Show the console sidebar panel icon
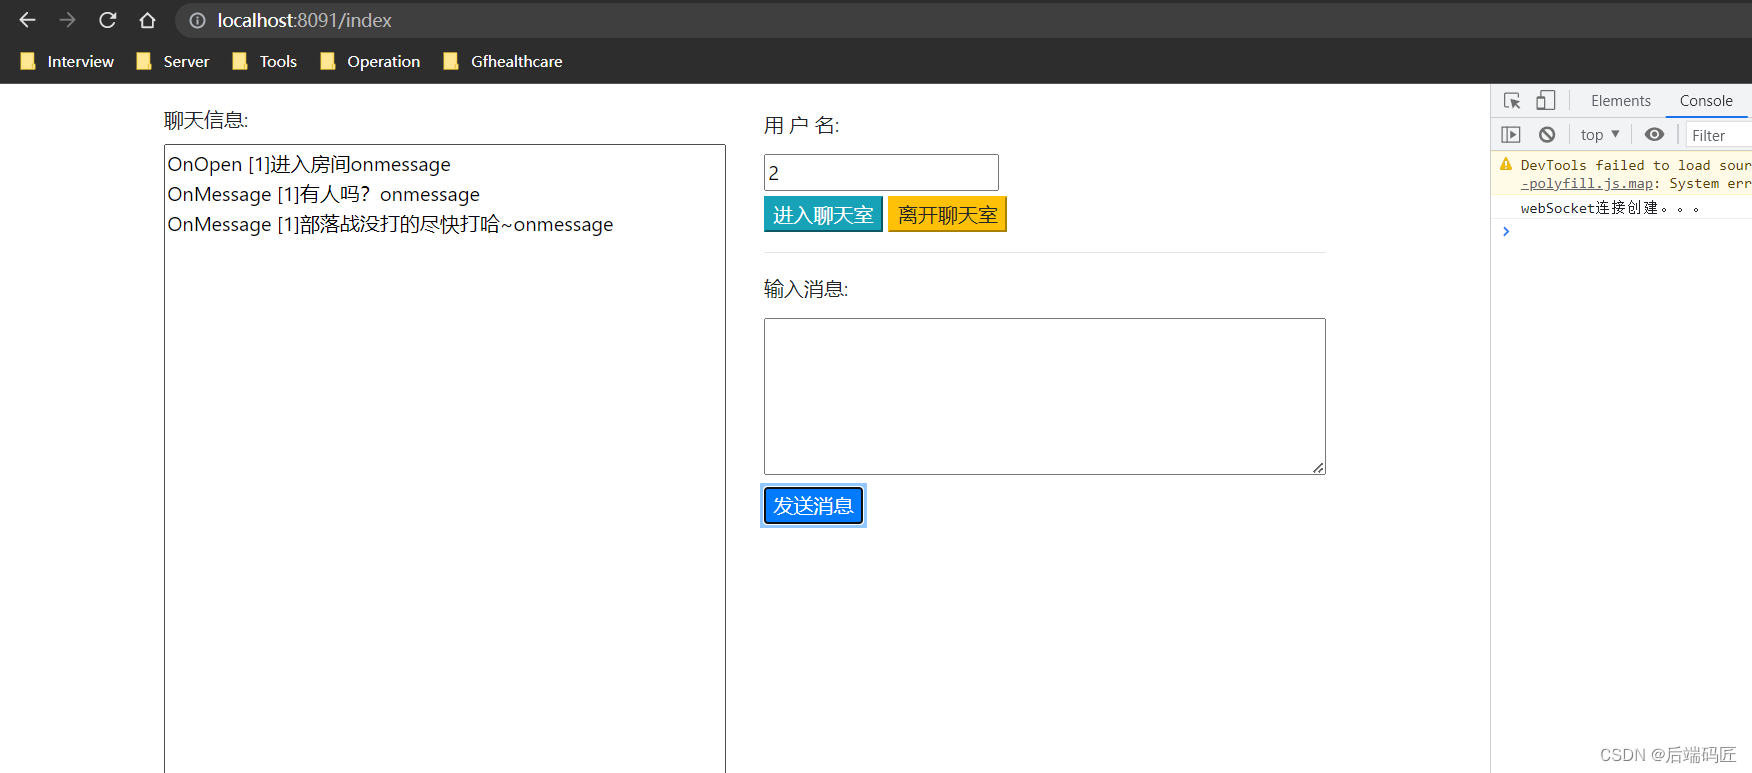This screenshot has height=773, width=1752. pyautogui.click(x=1511, y=134)
